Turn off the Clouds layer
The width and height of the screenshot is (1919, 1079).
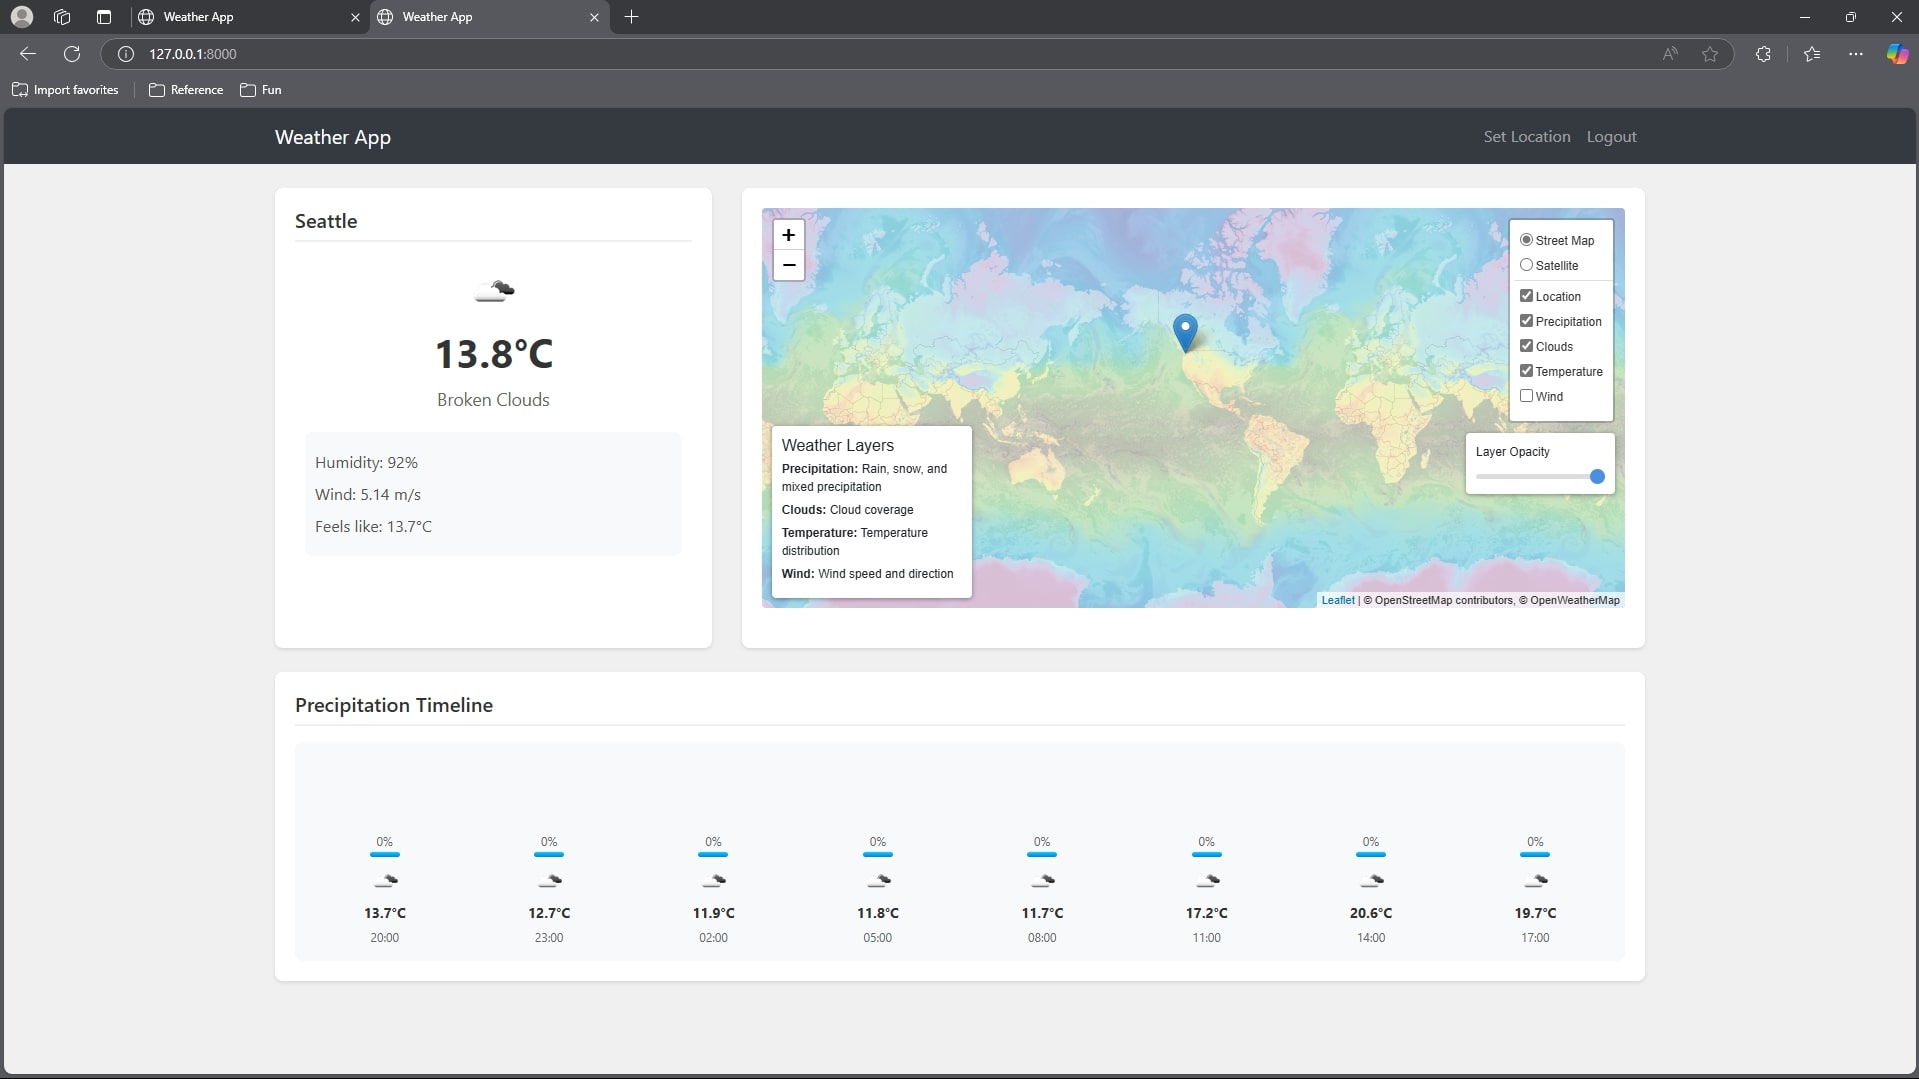pos(1526,346)
